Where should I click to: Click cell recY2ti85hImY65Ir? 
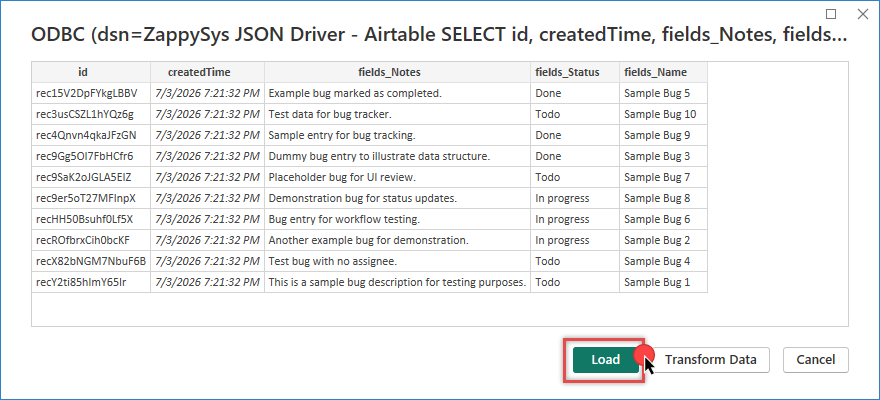tap(91, 282)
